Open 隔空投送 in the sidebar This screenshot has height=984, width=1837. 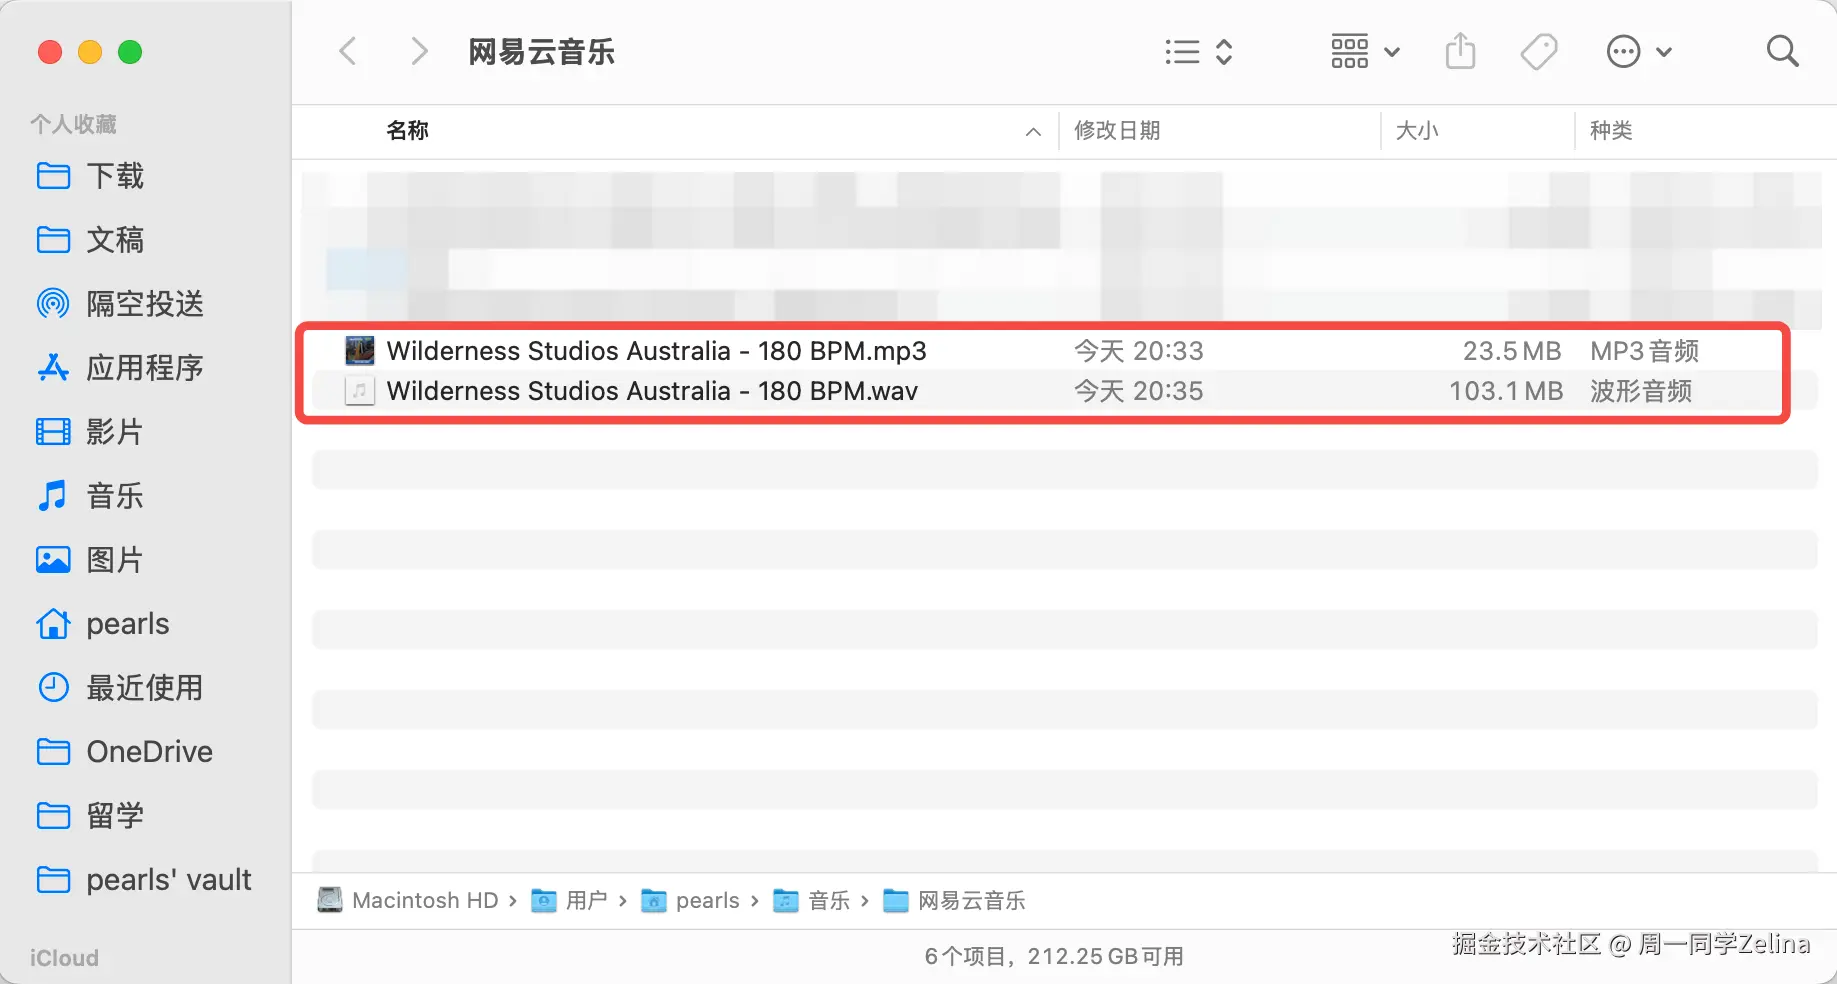[x=146, y=304]
